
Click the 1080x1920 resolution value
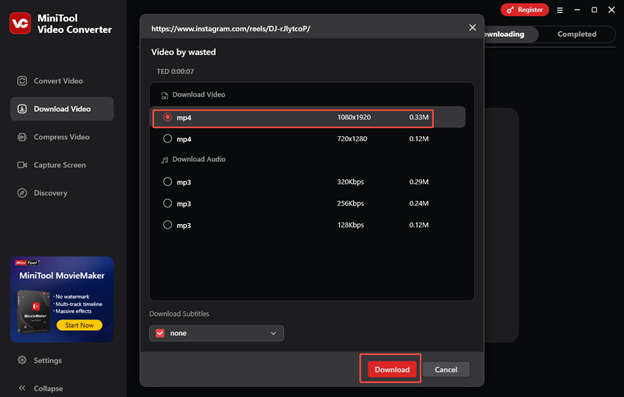pyautogui.click(x=354, y=117)
